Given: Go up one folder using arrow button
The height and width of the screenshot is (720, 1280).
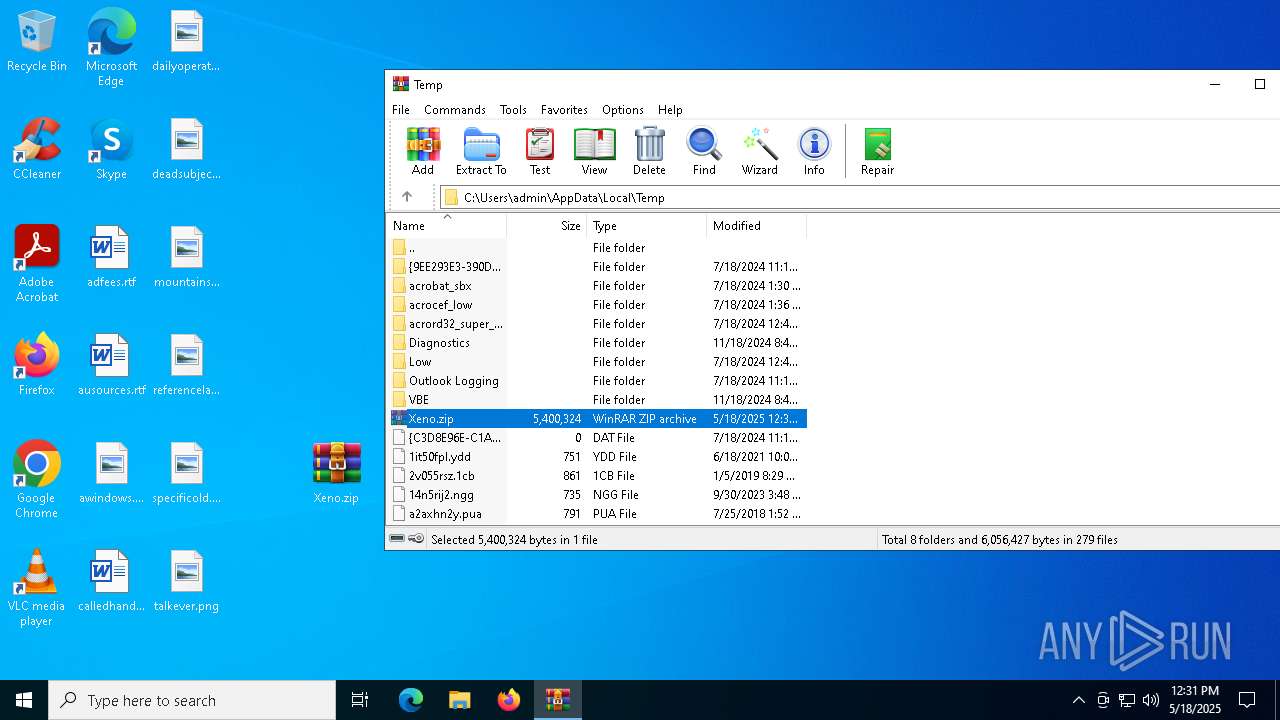Looking at the screenshot, I should click(407, 197).
